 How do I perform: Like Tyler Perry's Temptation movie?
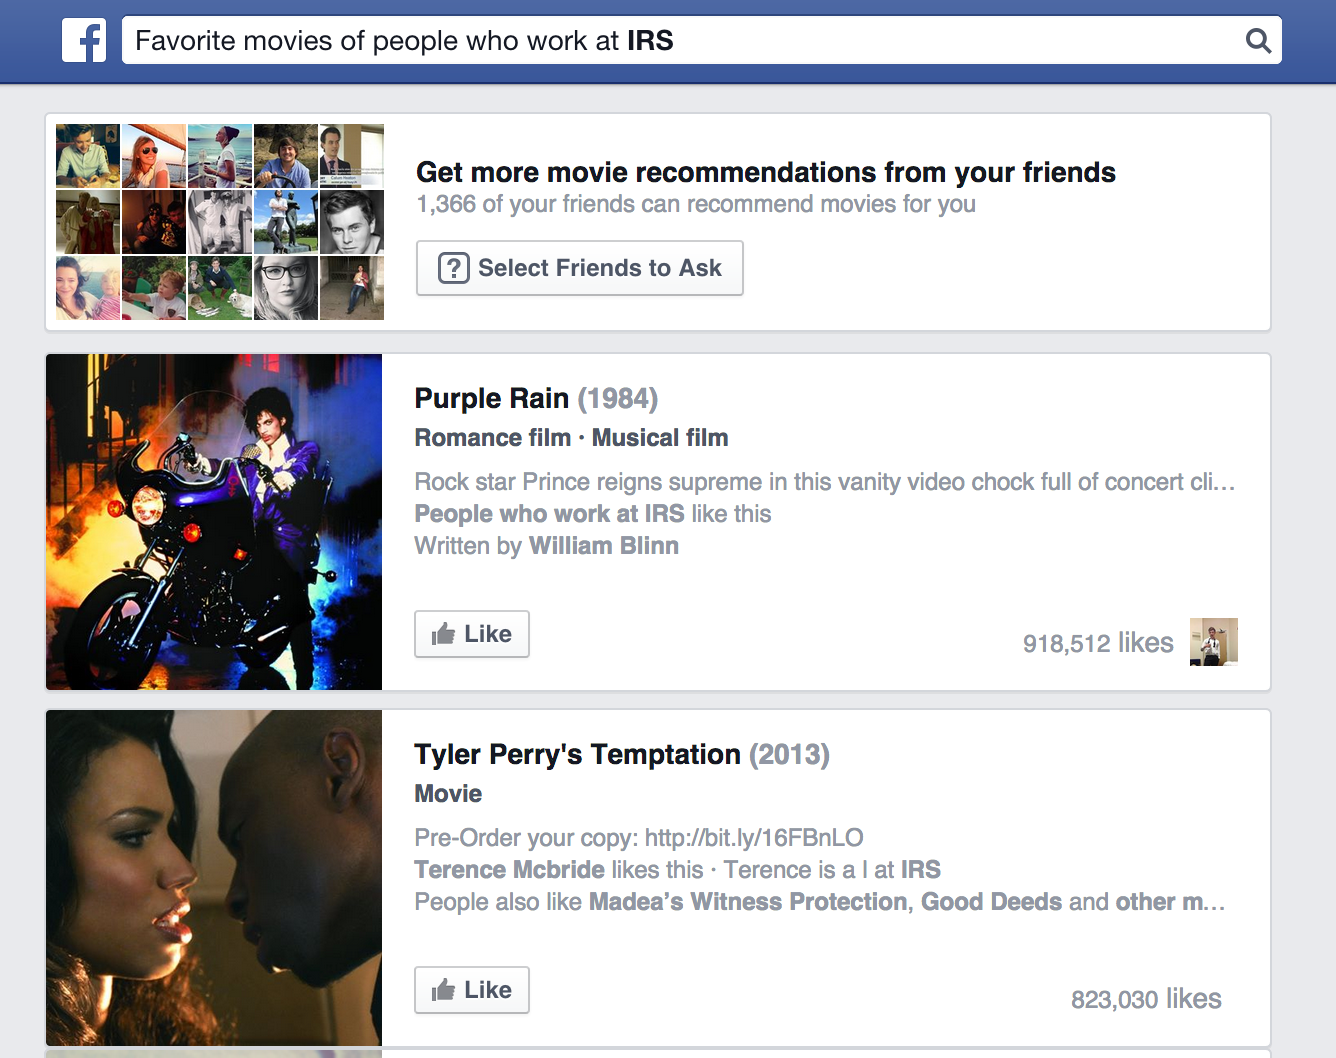point(472,990)
